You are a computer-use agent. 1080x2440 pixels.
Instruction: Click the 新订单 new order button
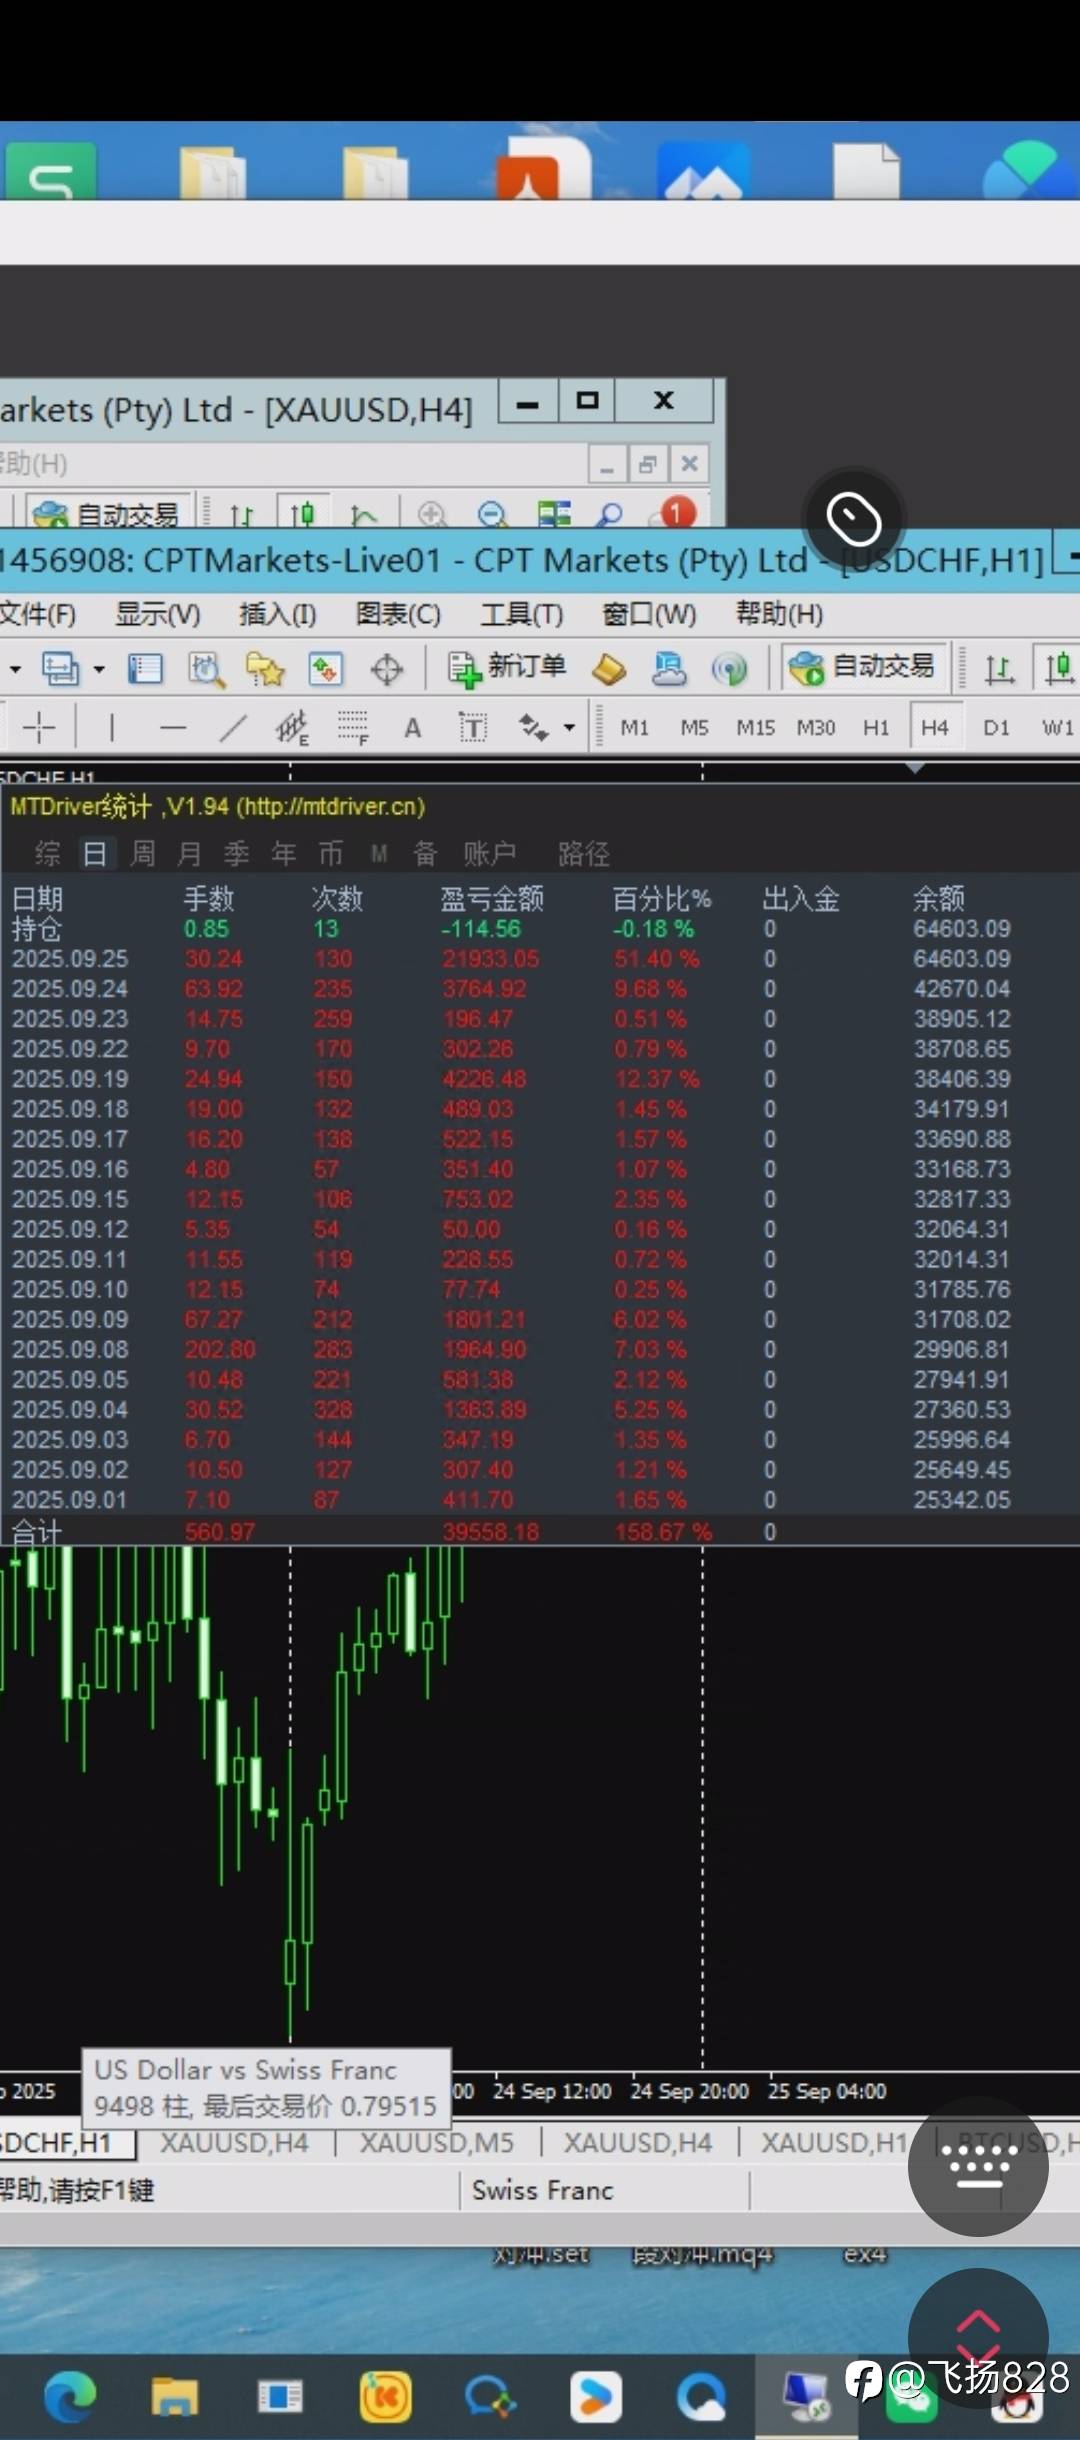coord(507,667)
